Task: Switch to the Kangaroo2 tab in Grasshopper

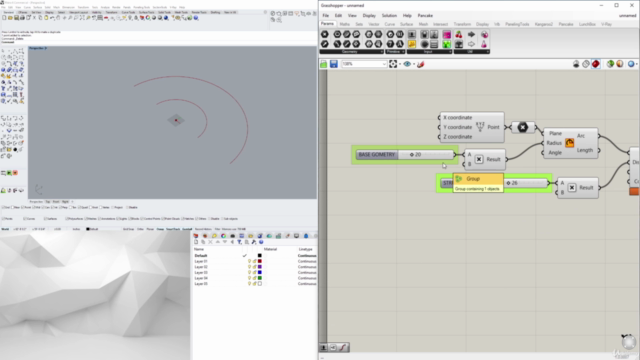Action: tap(544, 24)
